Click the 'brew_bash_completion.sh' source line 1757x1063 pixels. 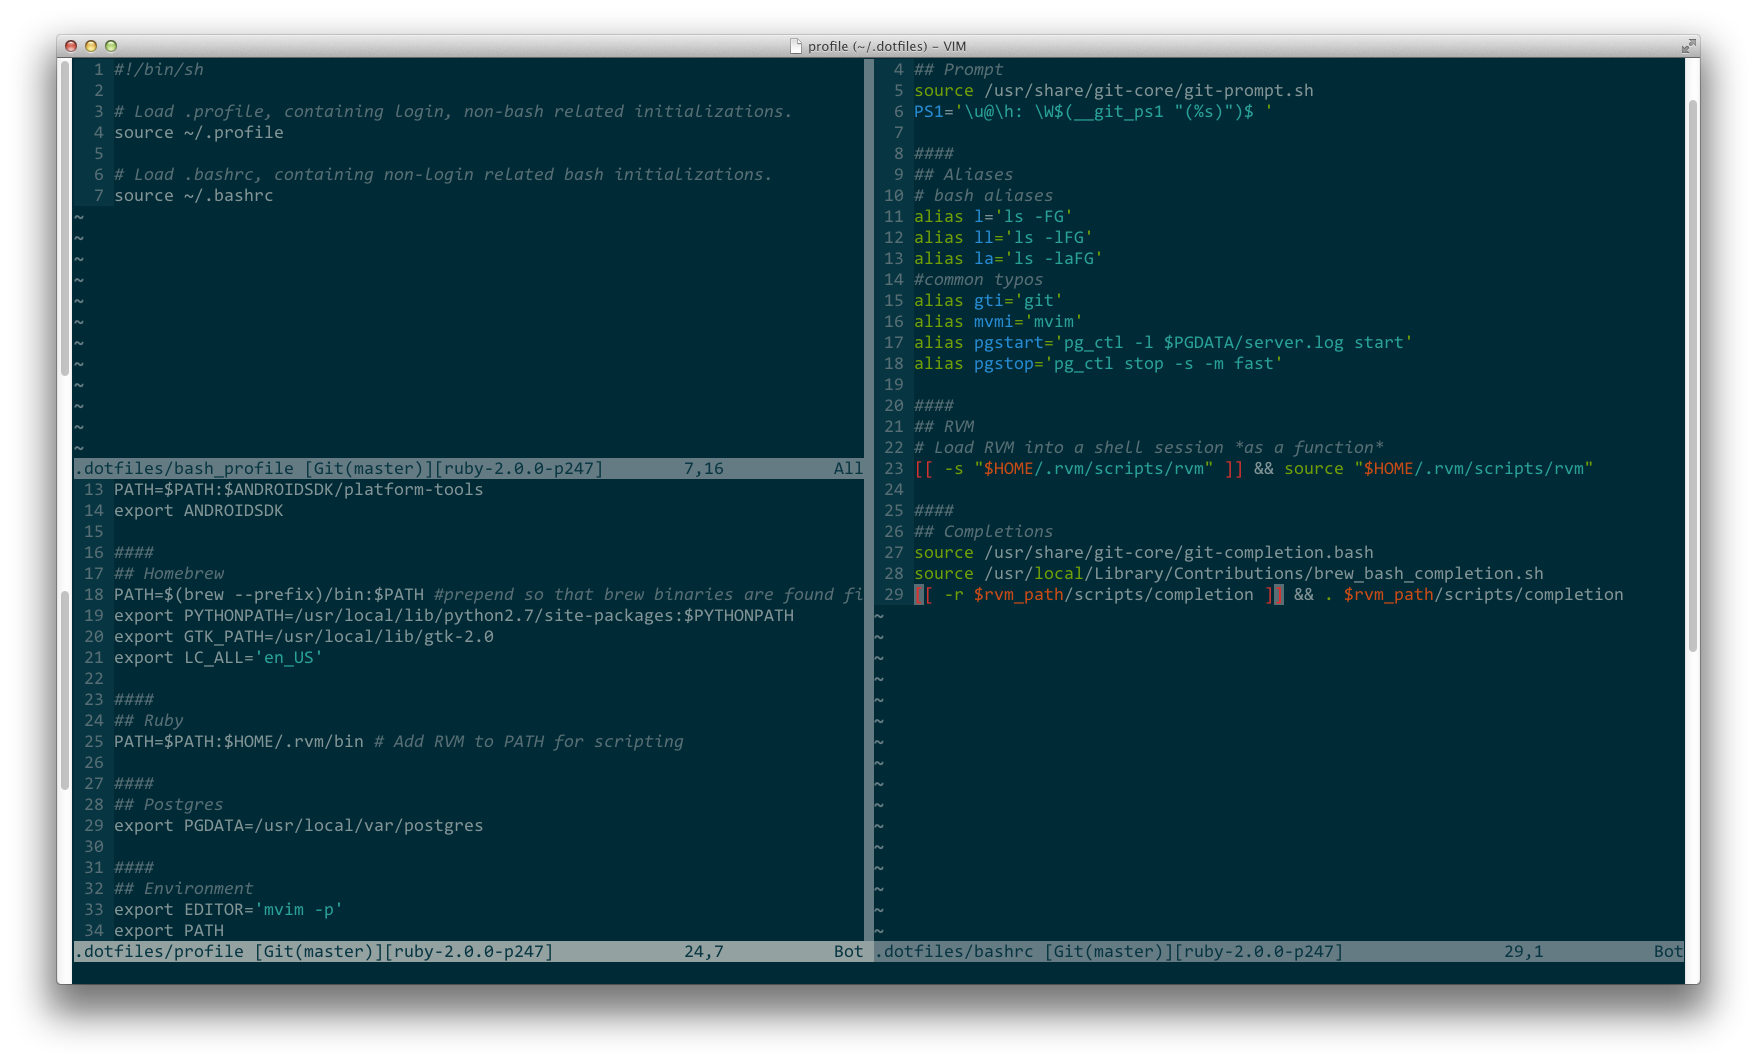[x=1229, y=573]
